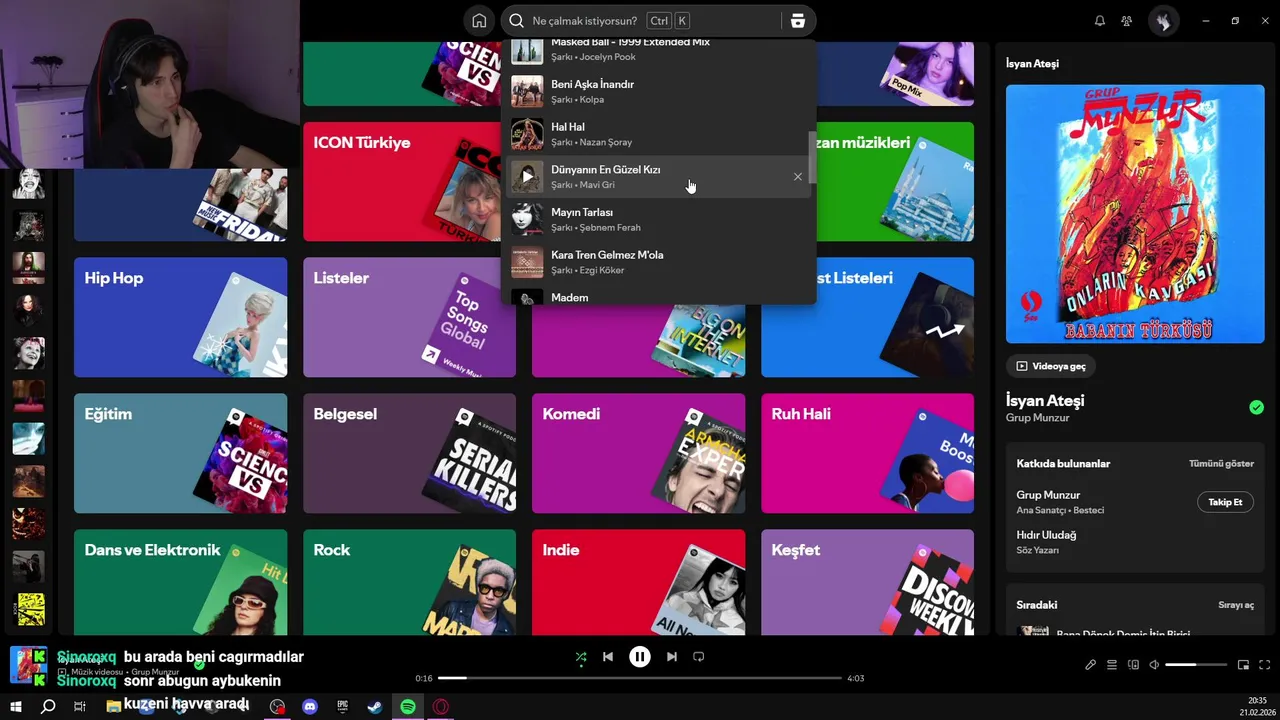
Task: Open the Rock category card
Action: pyautogui.click(x=409, y=582)
